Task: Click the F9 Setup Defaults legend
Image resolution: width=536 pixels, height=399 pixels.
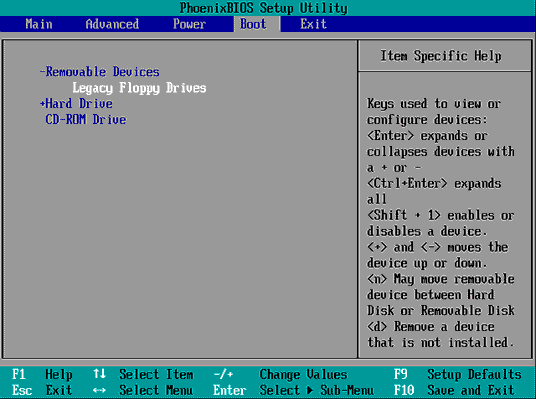Action: click(x=458, y=374)
